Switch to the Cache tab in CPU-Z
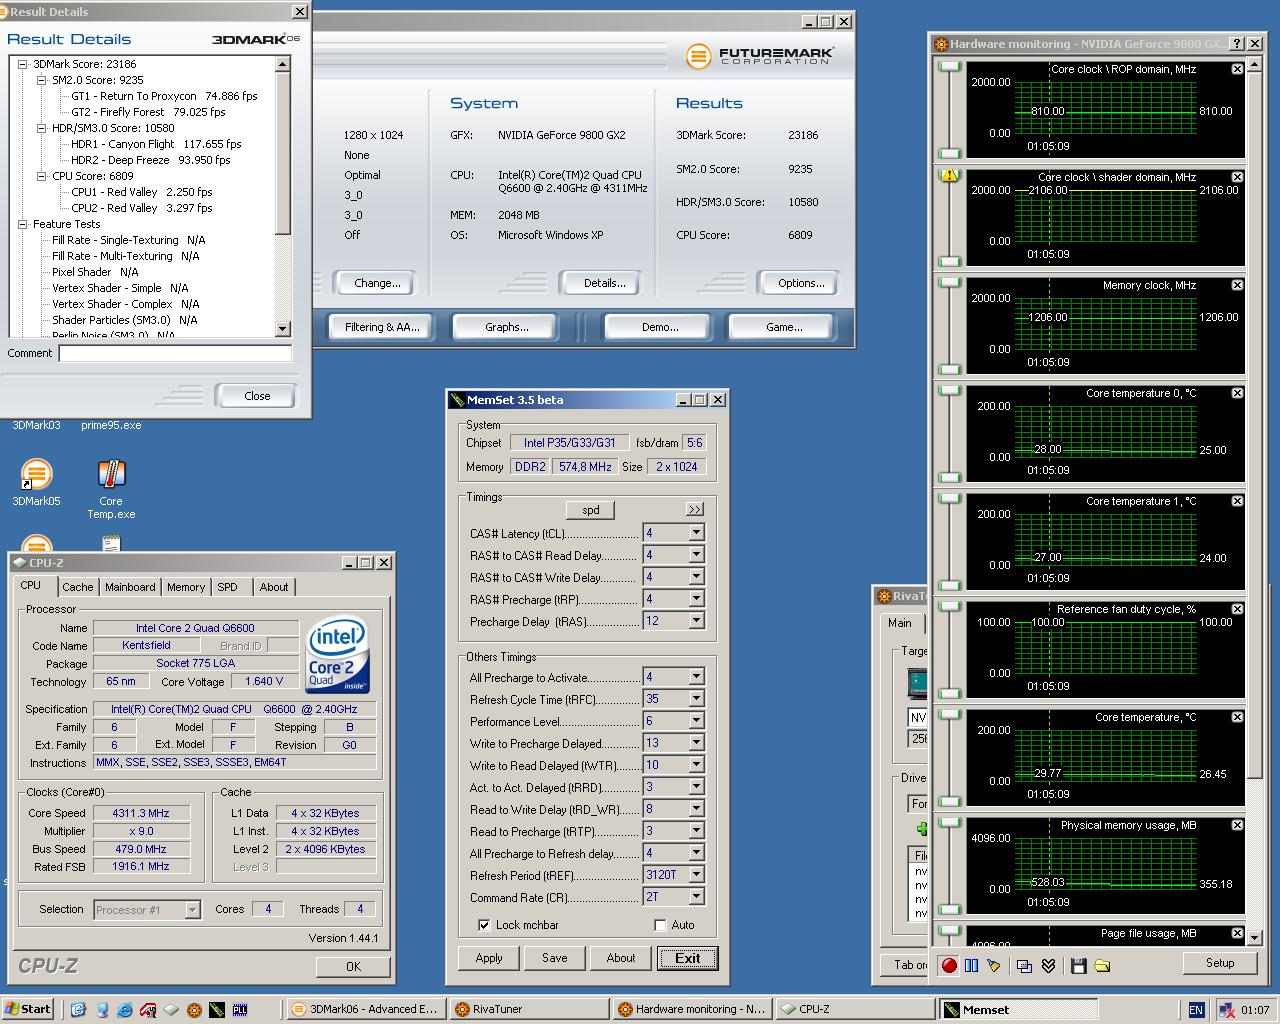Viewport: 1280px width, 1024px height. [78, 587]
